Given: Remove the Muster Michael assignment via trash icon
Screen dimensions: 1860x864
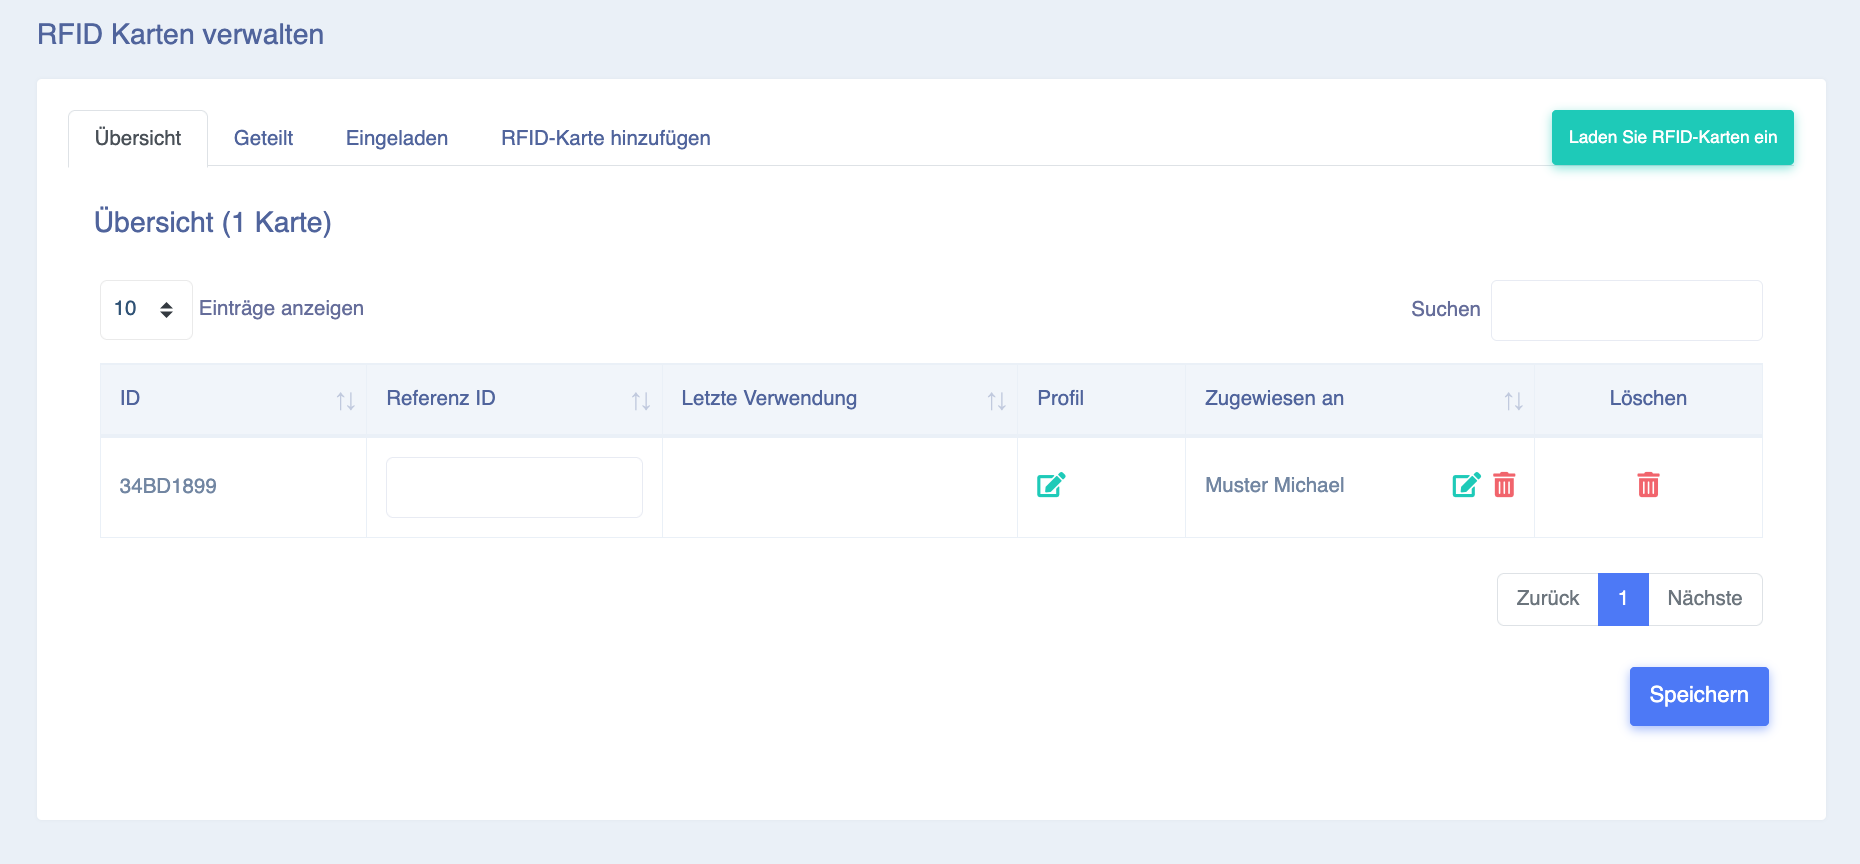Looking at the screenshot, I should coord(1504,485).
